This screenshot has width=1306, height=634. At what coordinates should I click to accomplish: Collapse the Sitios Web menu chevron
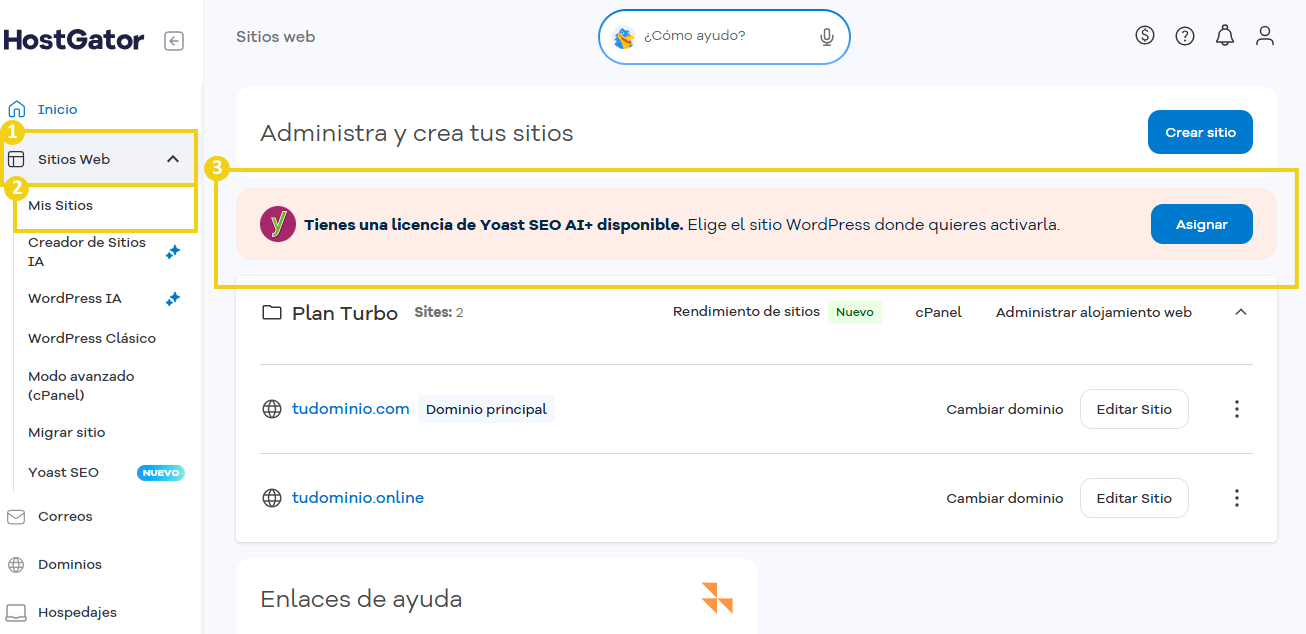click(173, 159)
